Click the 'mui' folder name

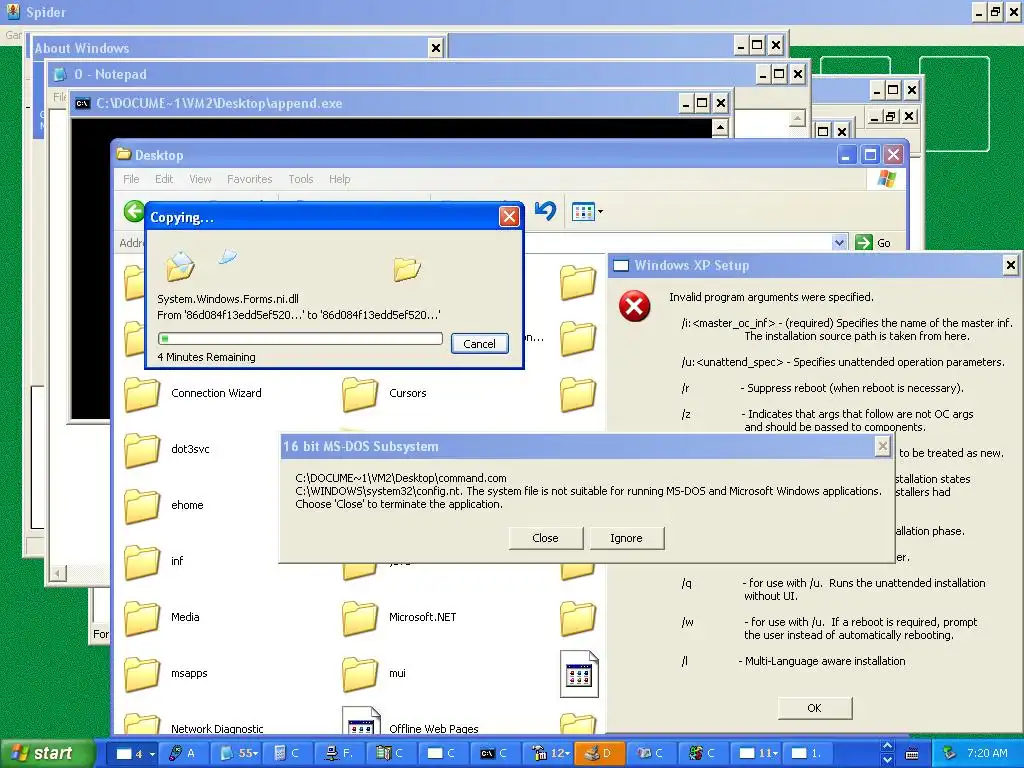(x=397, y=673)
